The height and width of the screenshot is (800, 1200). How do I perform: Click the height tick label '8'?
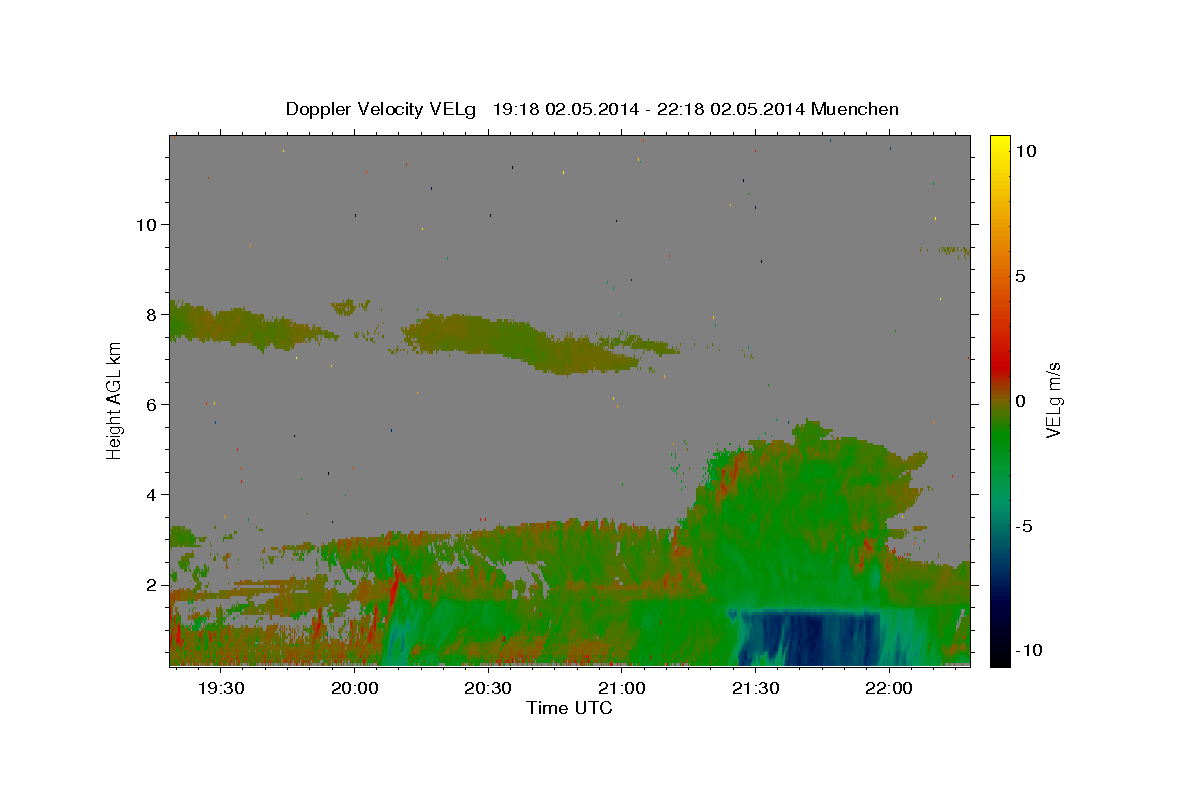[150, 314]
